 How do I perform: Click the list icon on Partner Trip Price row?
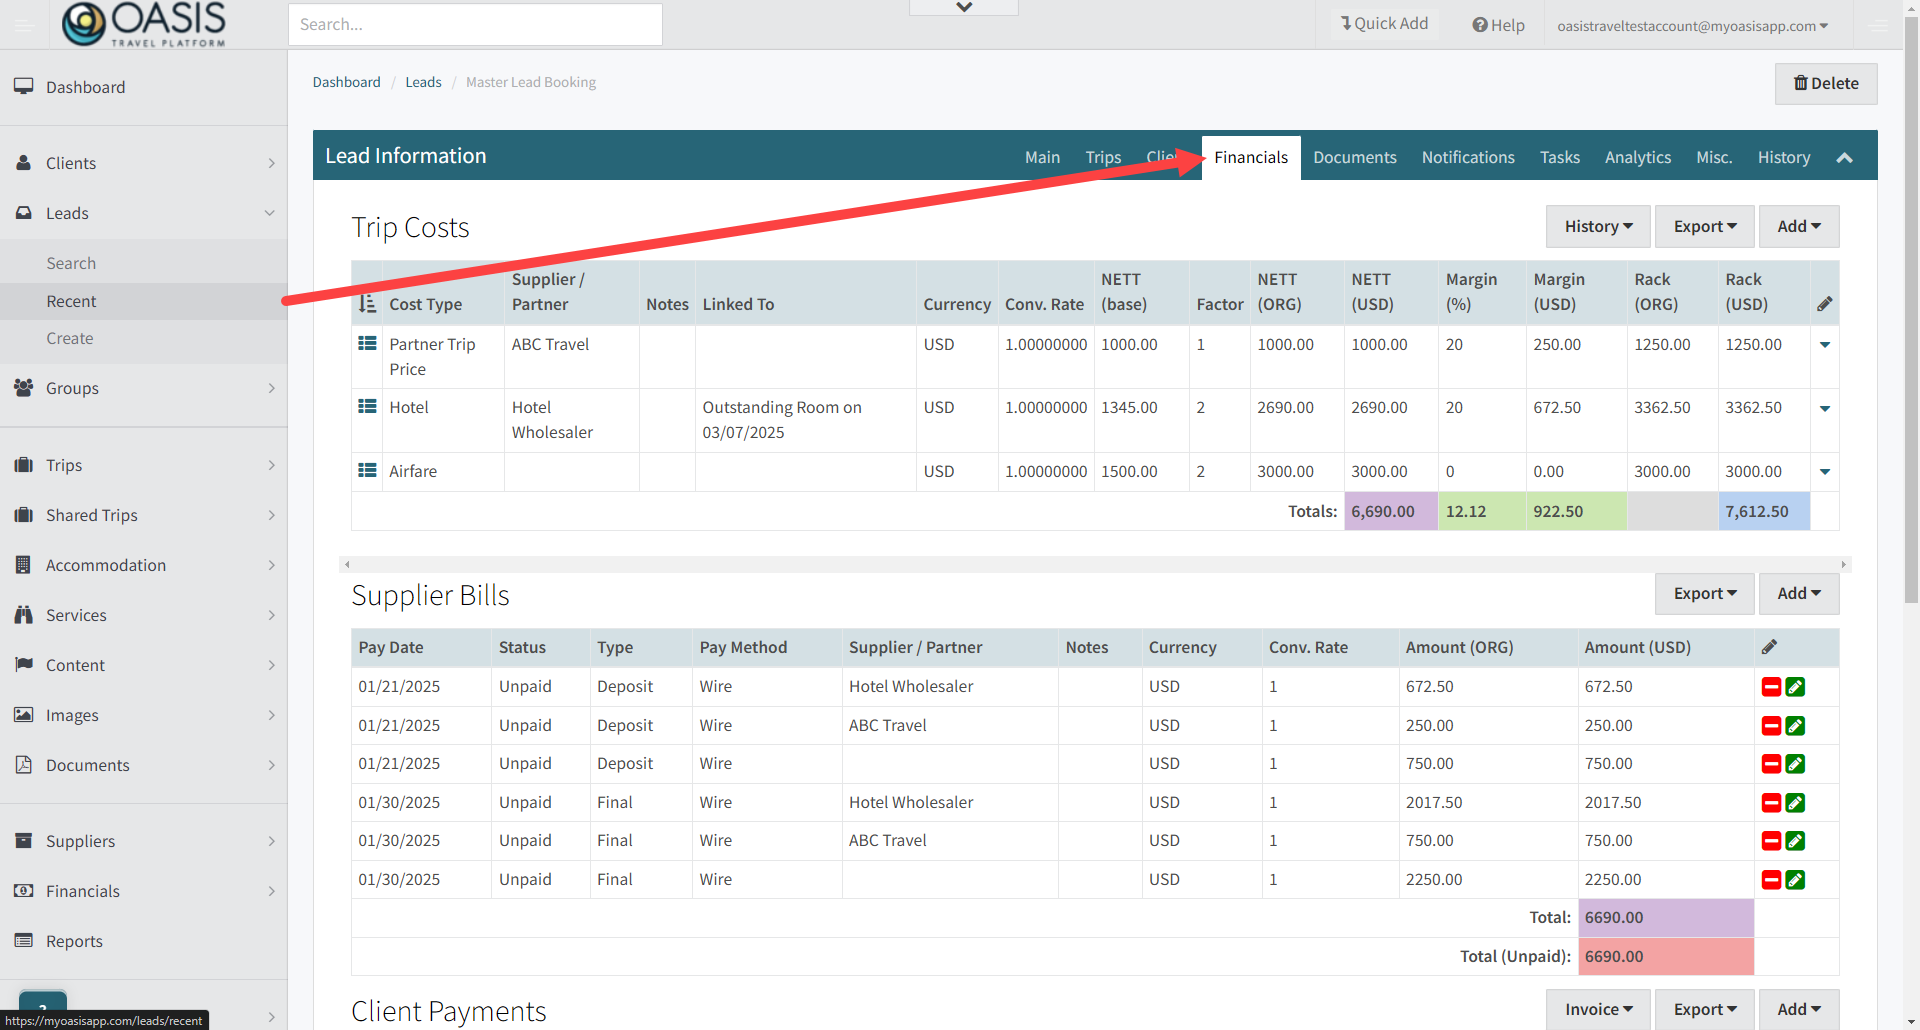367,344
